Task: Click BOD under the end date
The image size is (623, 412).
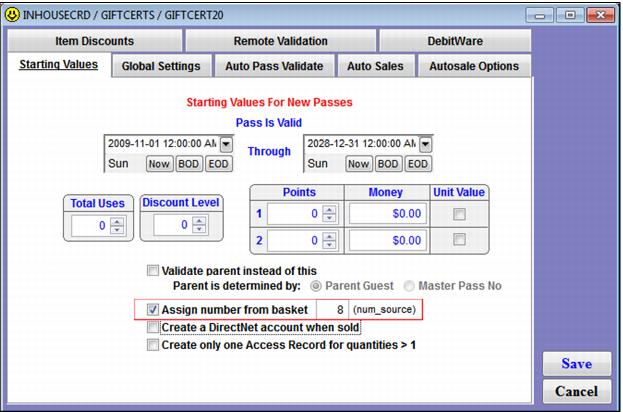Action: (x=388, y=164)
